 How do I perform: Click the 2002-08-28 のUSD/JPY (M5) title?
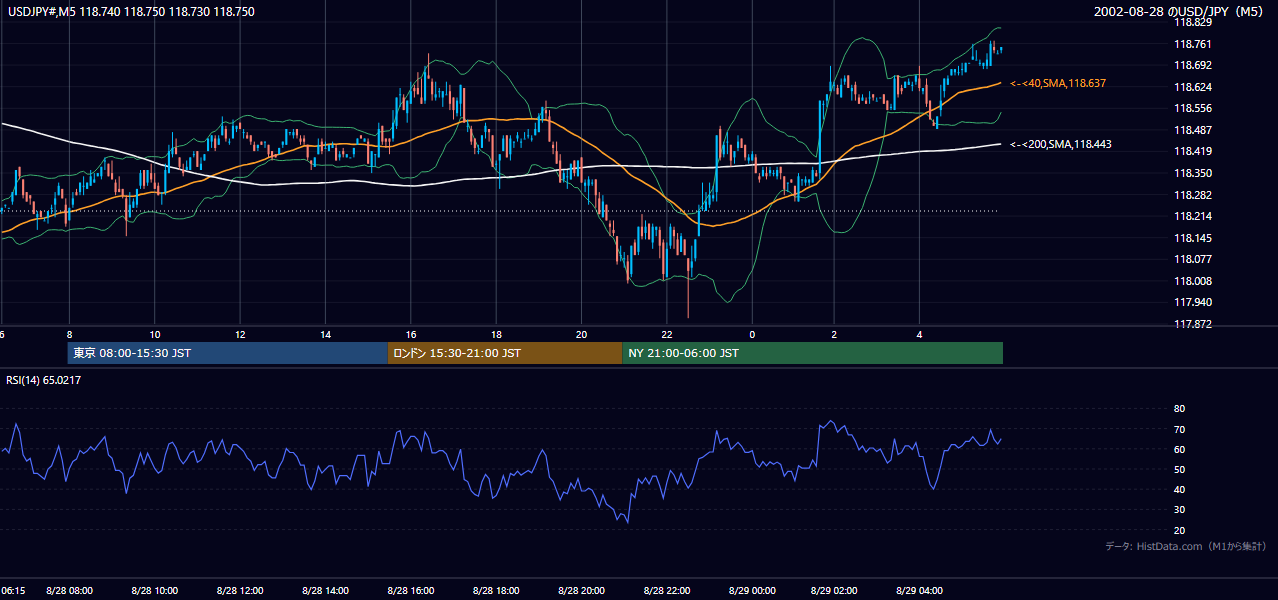click(x=1180, y=11)
